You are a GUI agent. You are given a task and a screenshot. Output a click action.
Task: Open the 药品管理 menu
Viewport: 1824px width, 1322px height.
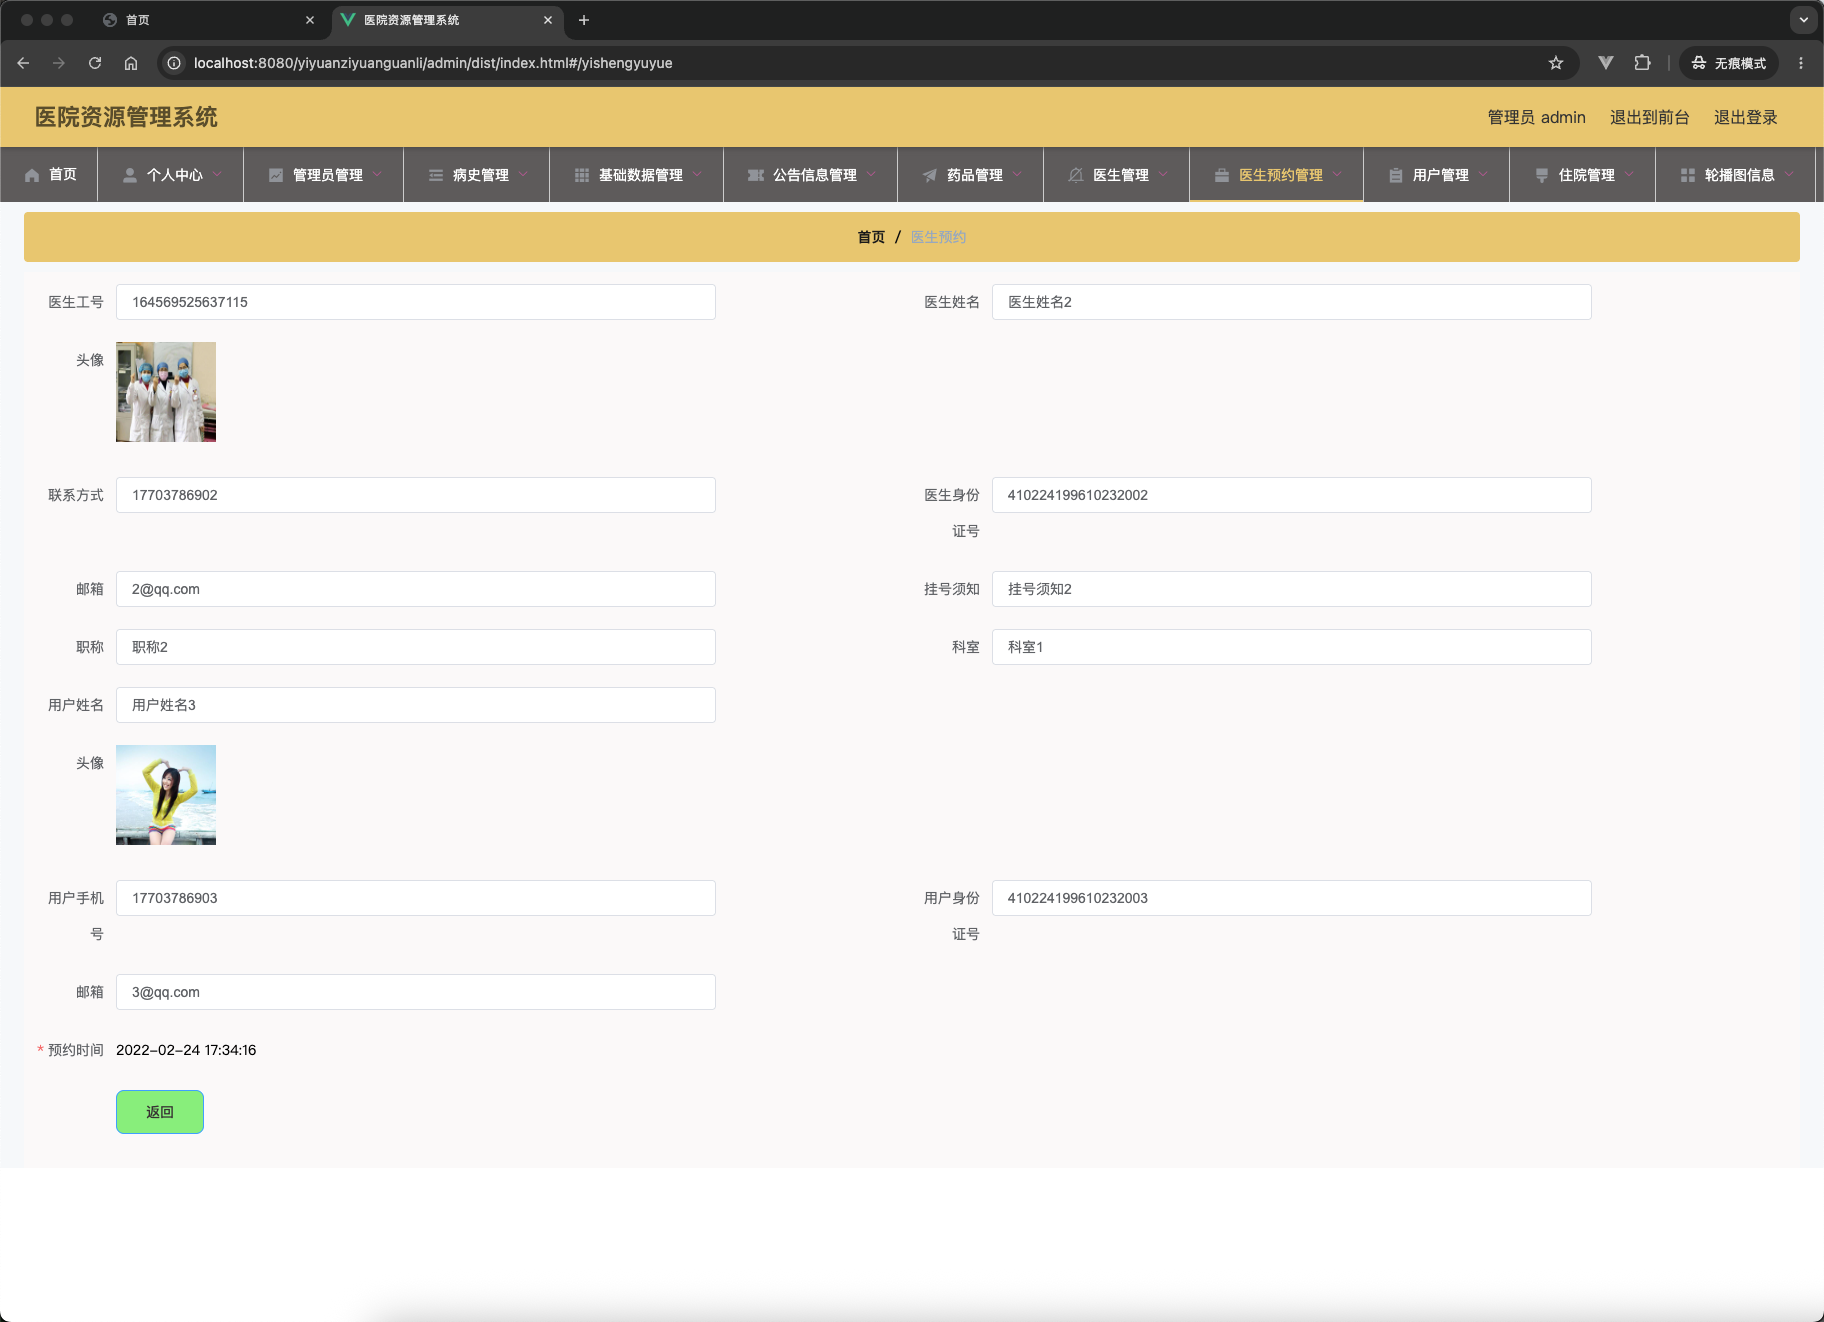pyautogui.click(x=970, y=175)
